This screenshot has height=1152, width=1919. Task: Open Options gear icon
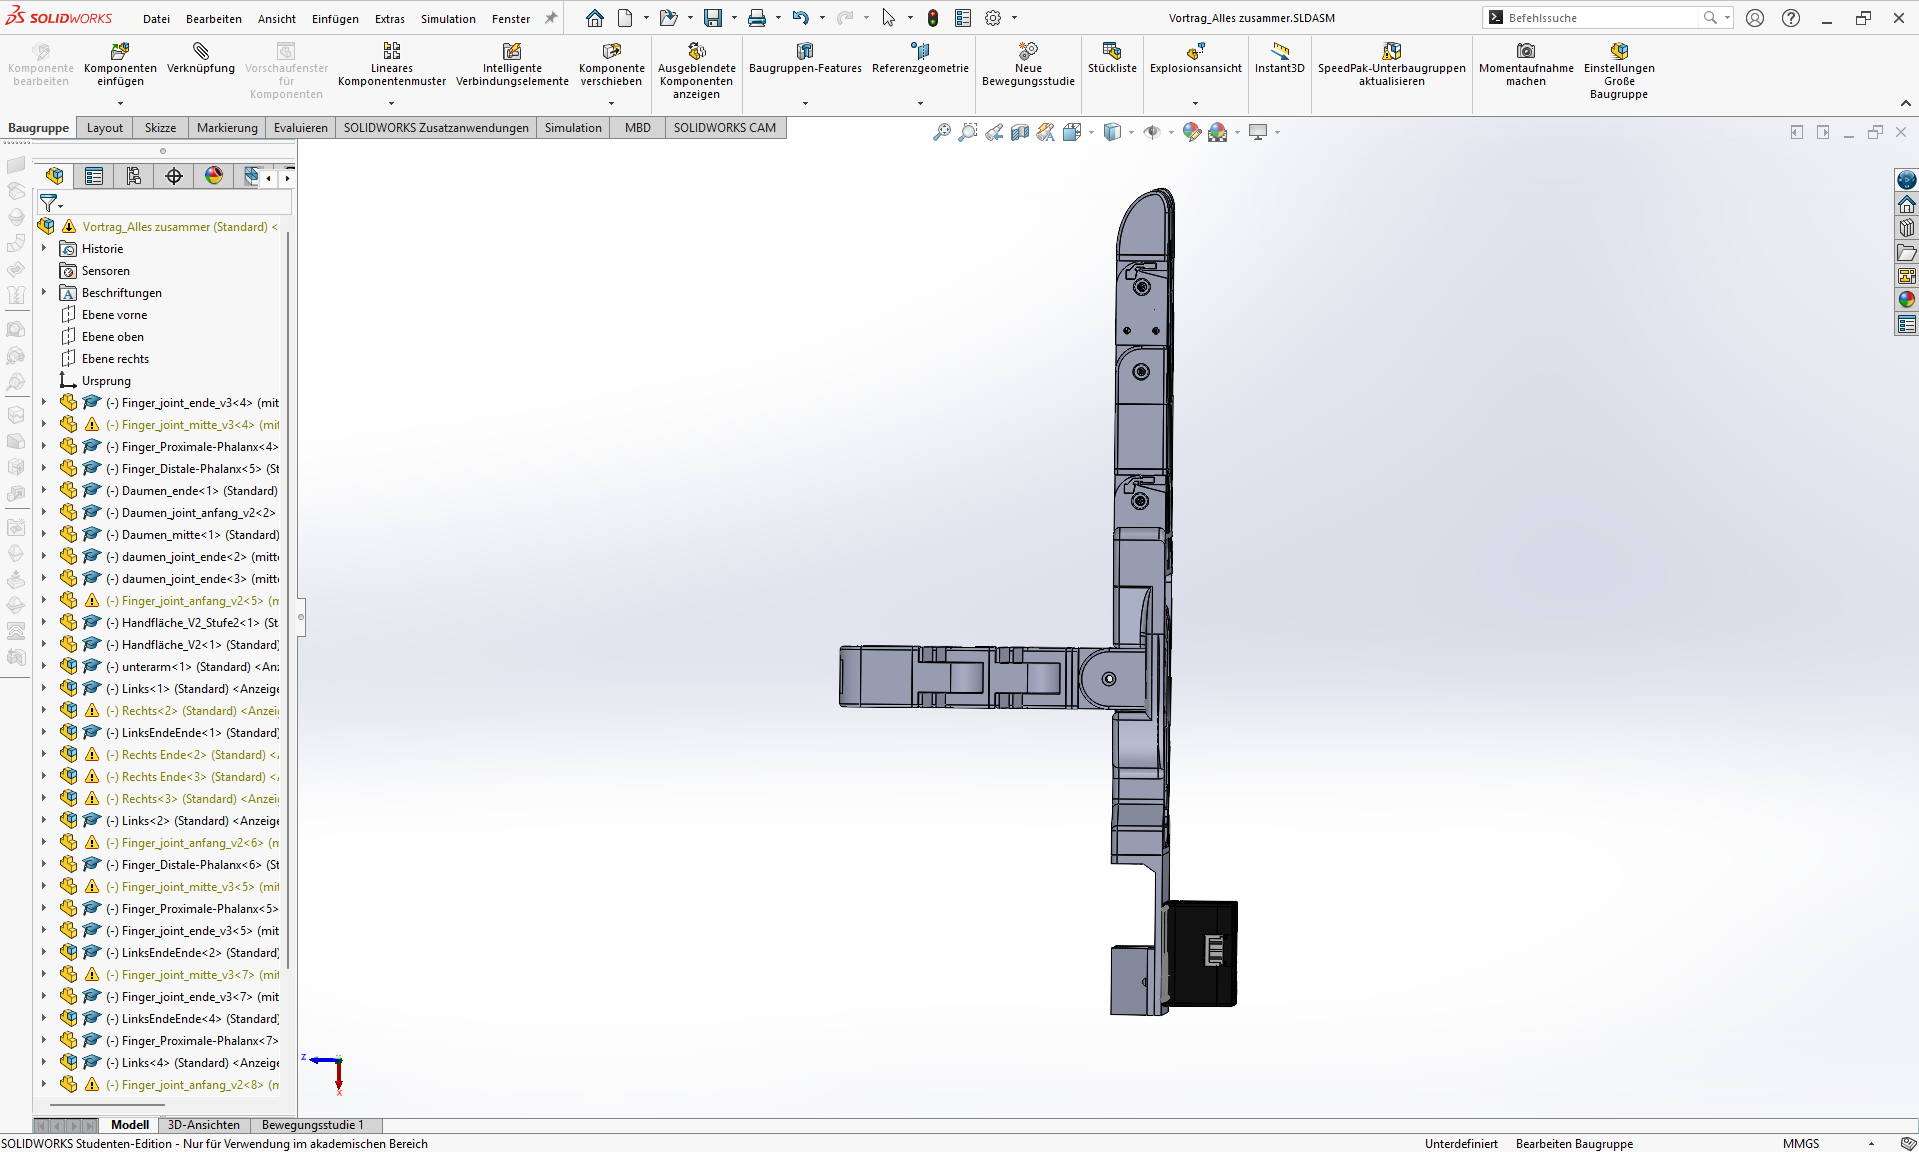[993, 18]
